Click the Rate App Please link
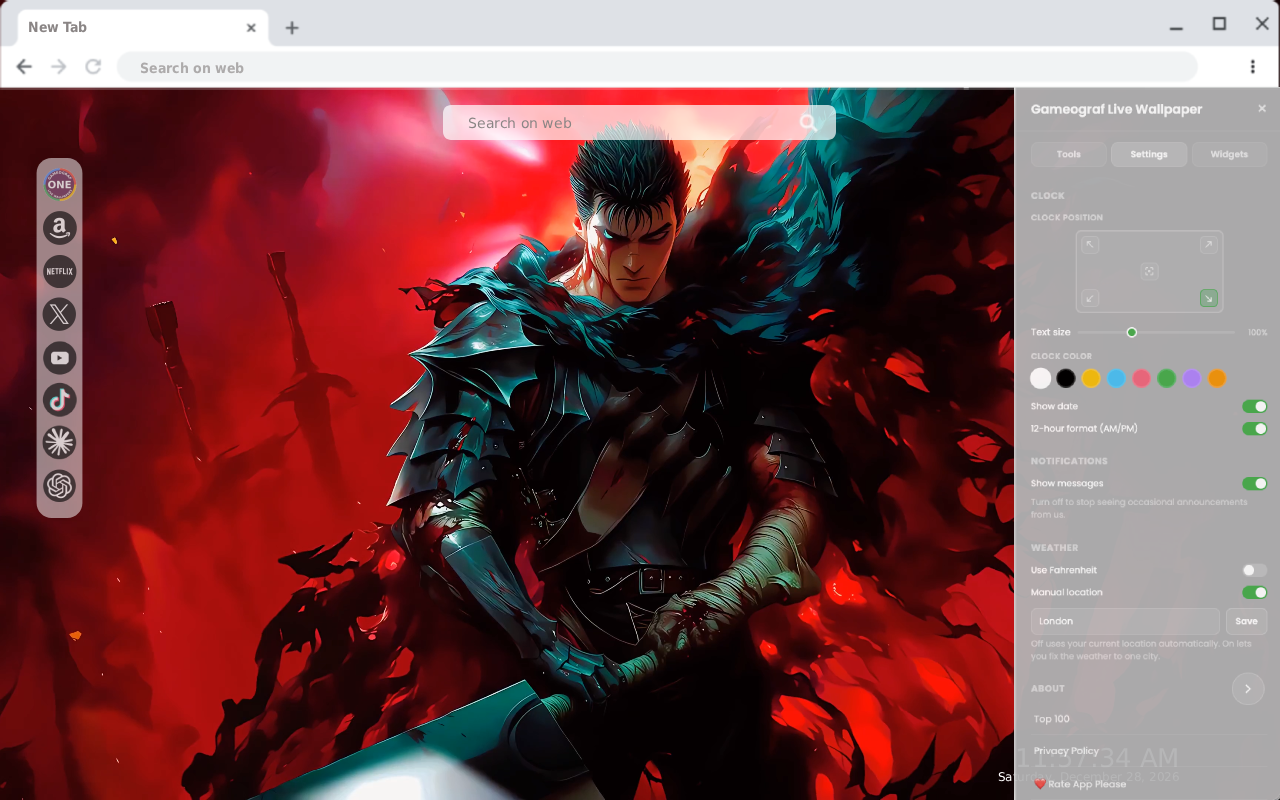The height and width of the screenshot is (800, 1280). (x=1080, y=784)
